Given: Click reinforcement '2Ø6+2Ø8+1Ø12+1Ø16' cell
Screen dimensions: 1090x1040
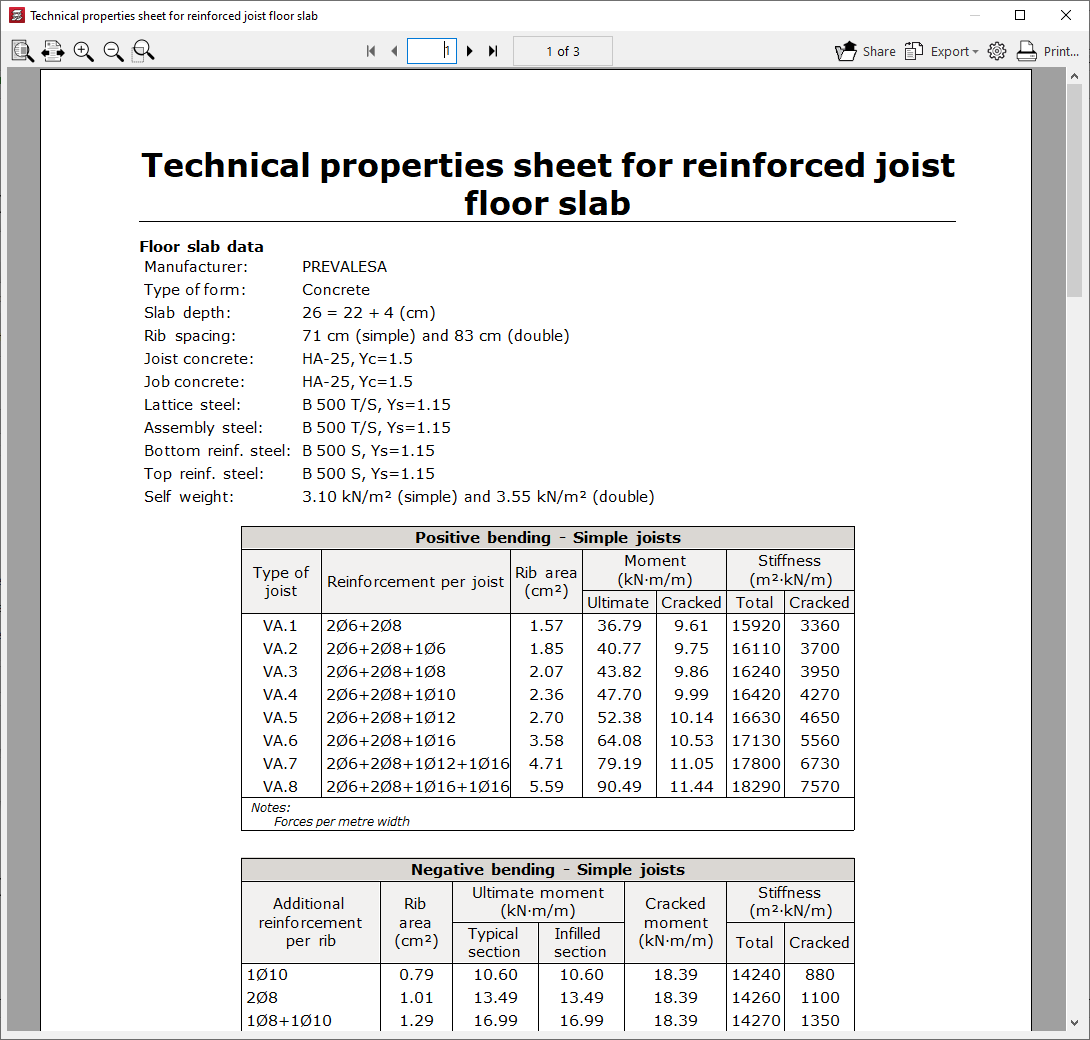Looking at the screenshot, I should tap(417, 763).
